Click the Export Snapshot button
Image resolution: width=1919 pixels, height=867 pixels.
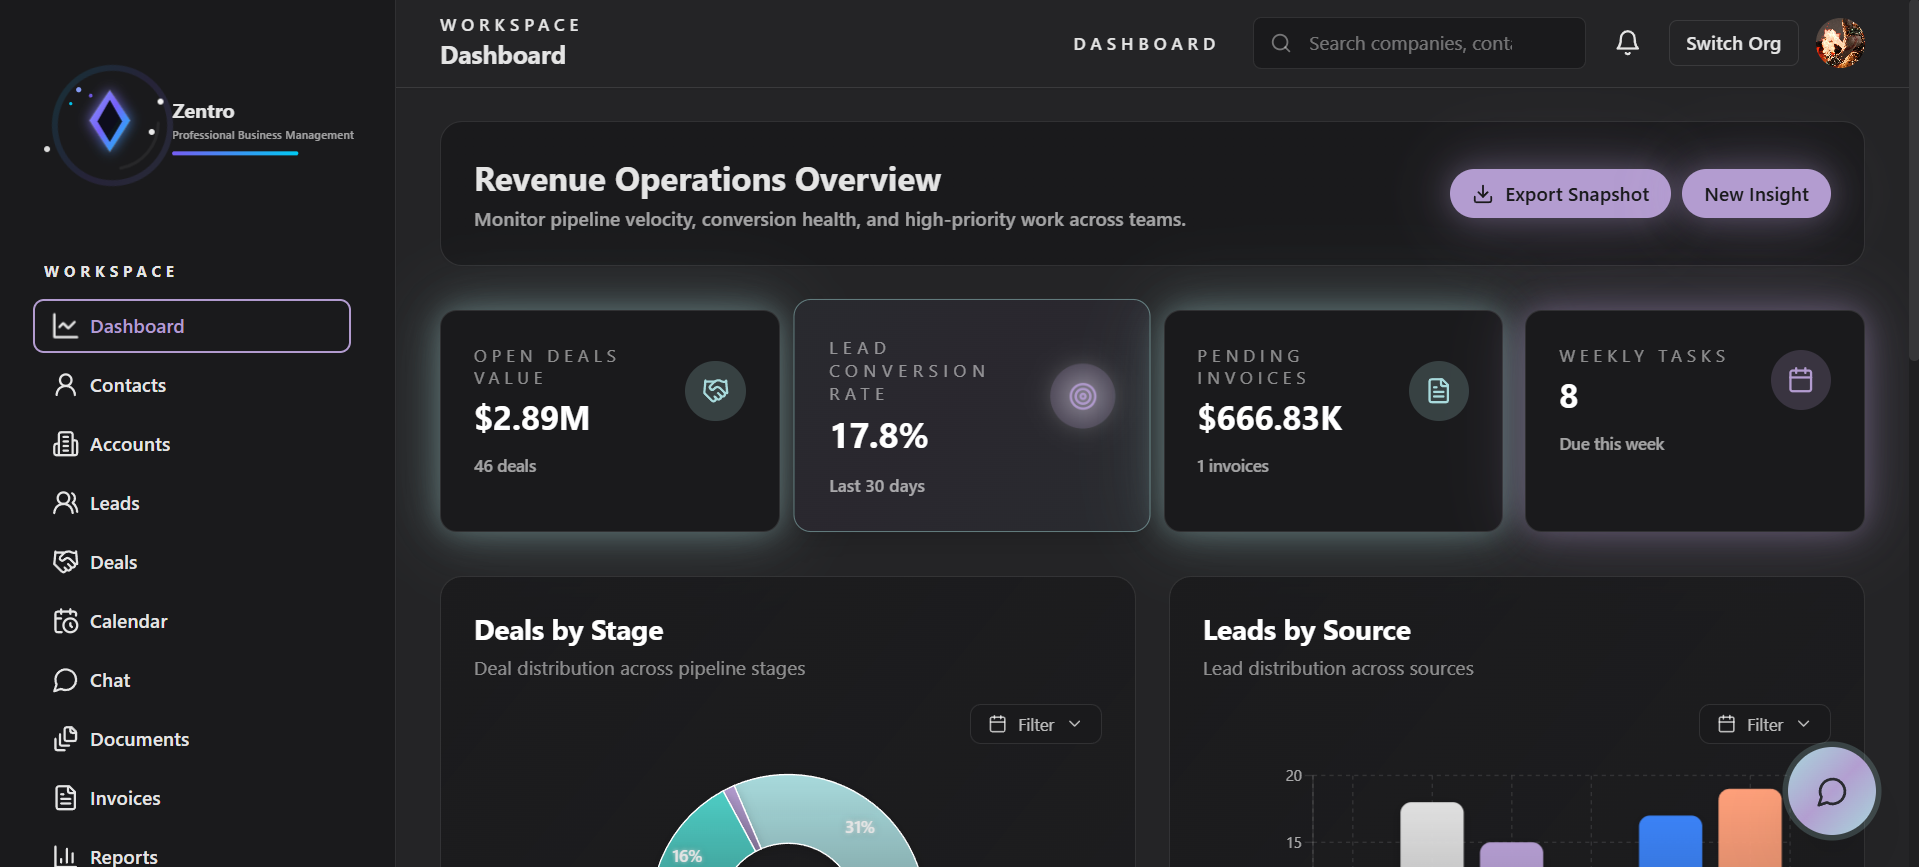click(1560, 194)
